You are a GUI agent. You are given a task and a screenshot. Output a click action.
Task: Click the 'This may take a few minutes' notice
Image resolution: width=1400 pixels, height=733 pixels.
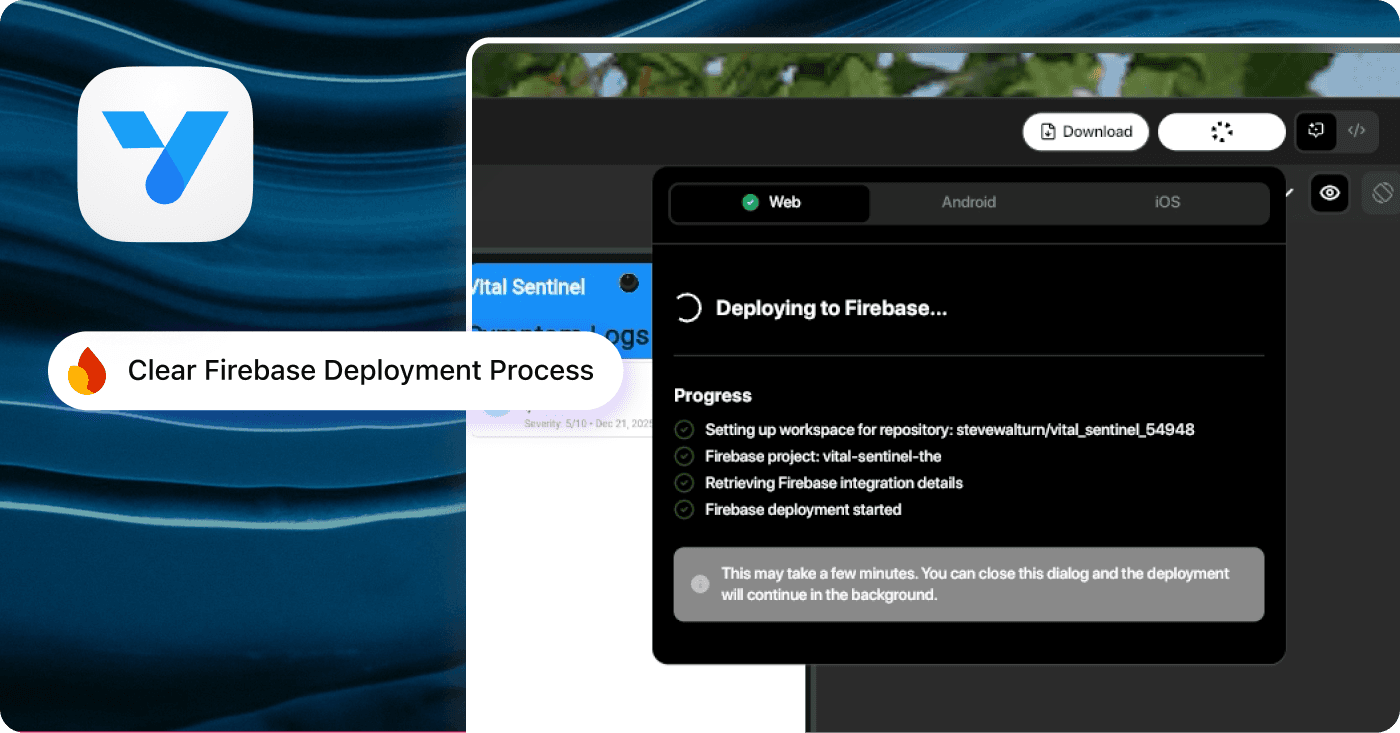point(969,584)
